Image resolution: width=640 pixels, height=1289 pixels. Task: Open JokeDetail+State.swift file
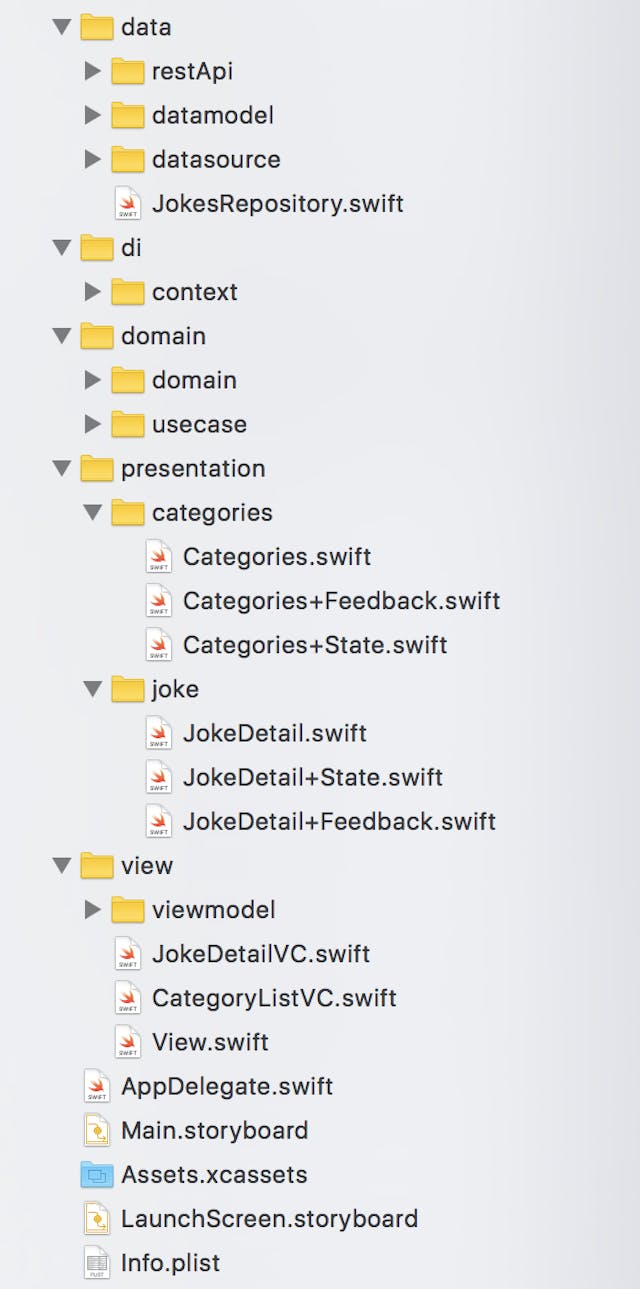click(312, 778)
